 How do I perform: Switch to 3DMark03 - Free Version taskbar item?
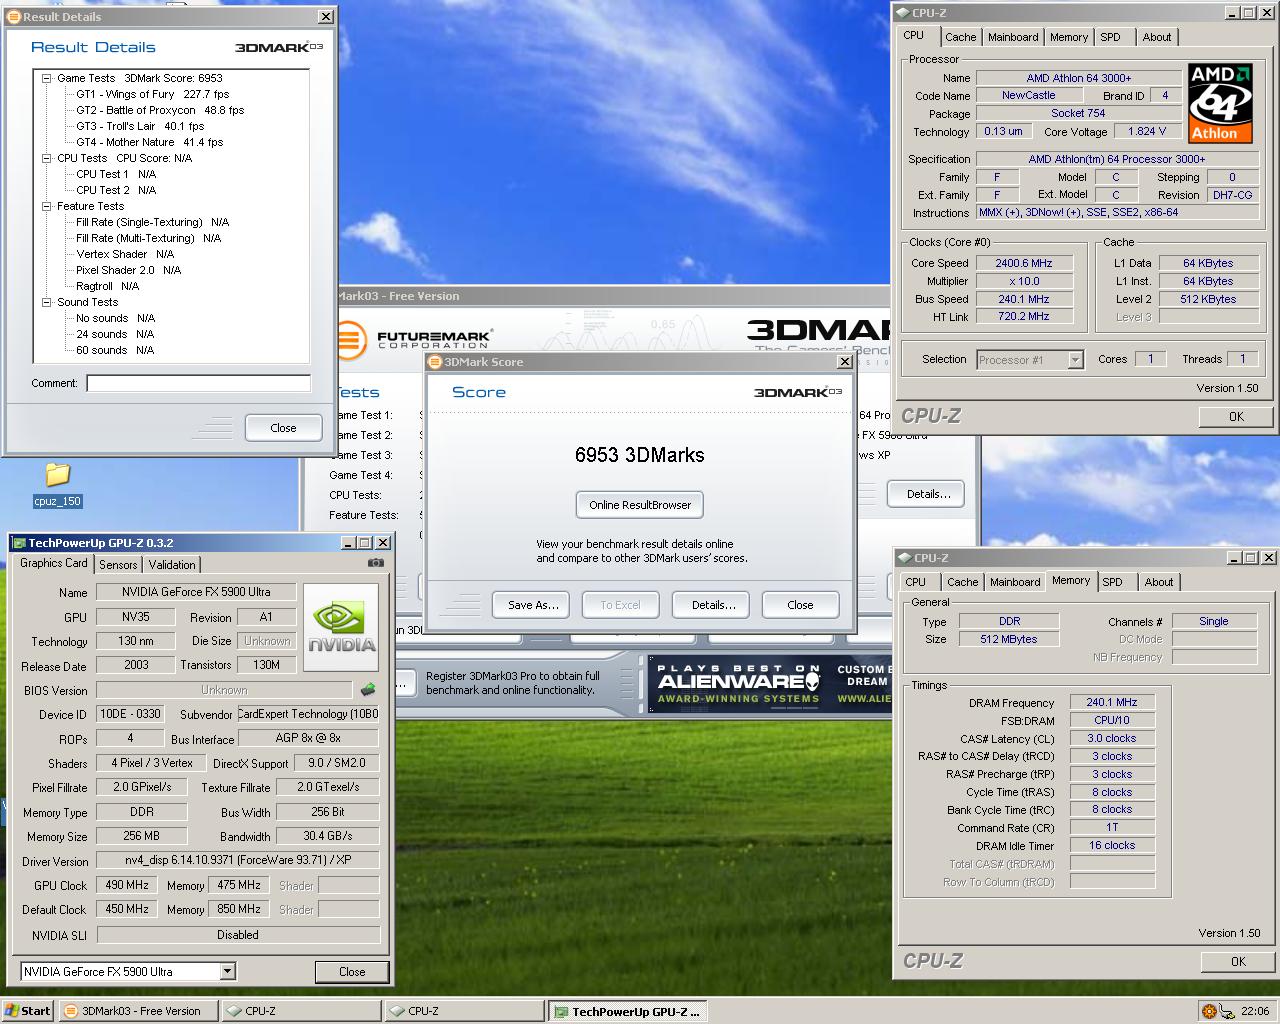(x=139, y=1011)
